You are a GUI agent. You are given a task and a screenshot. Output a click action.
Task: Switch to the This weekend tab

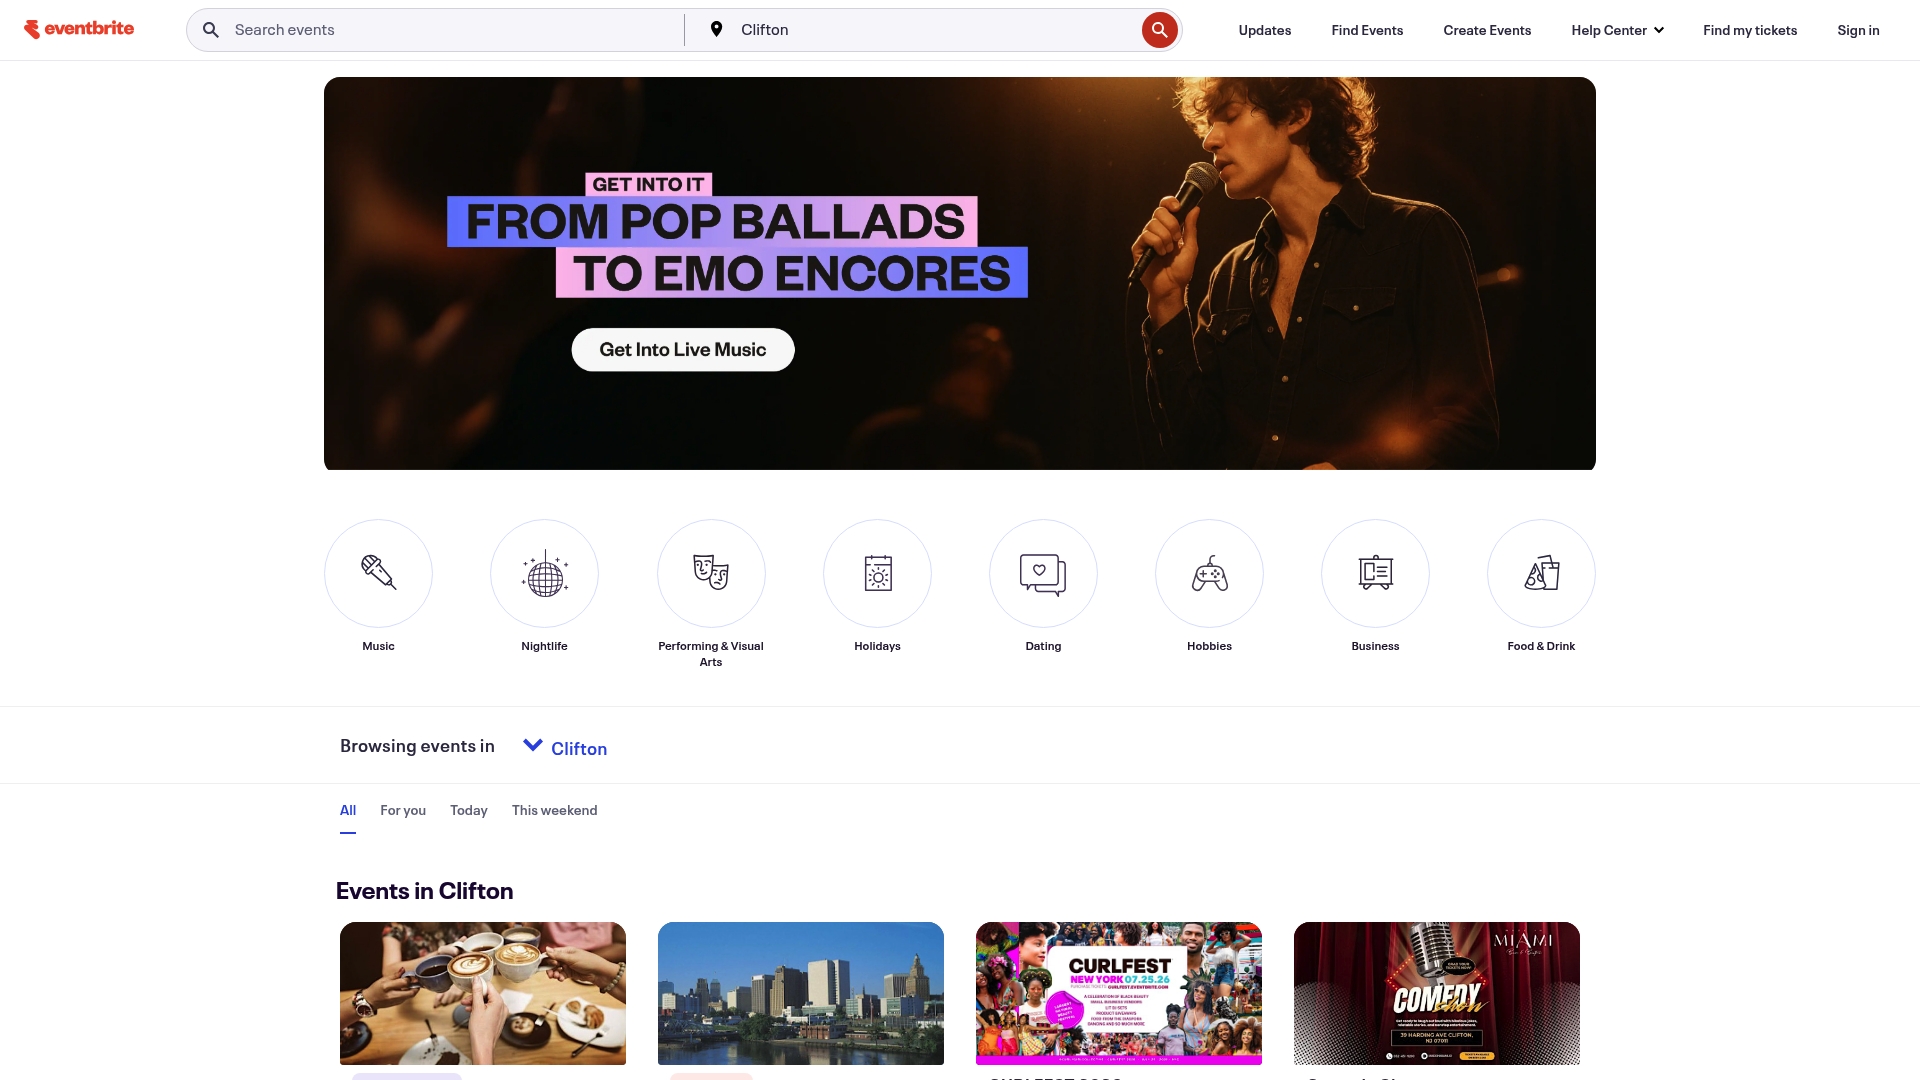click(554, 810)
